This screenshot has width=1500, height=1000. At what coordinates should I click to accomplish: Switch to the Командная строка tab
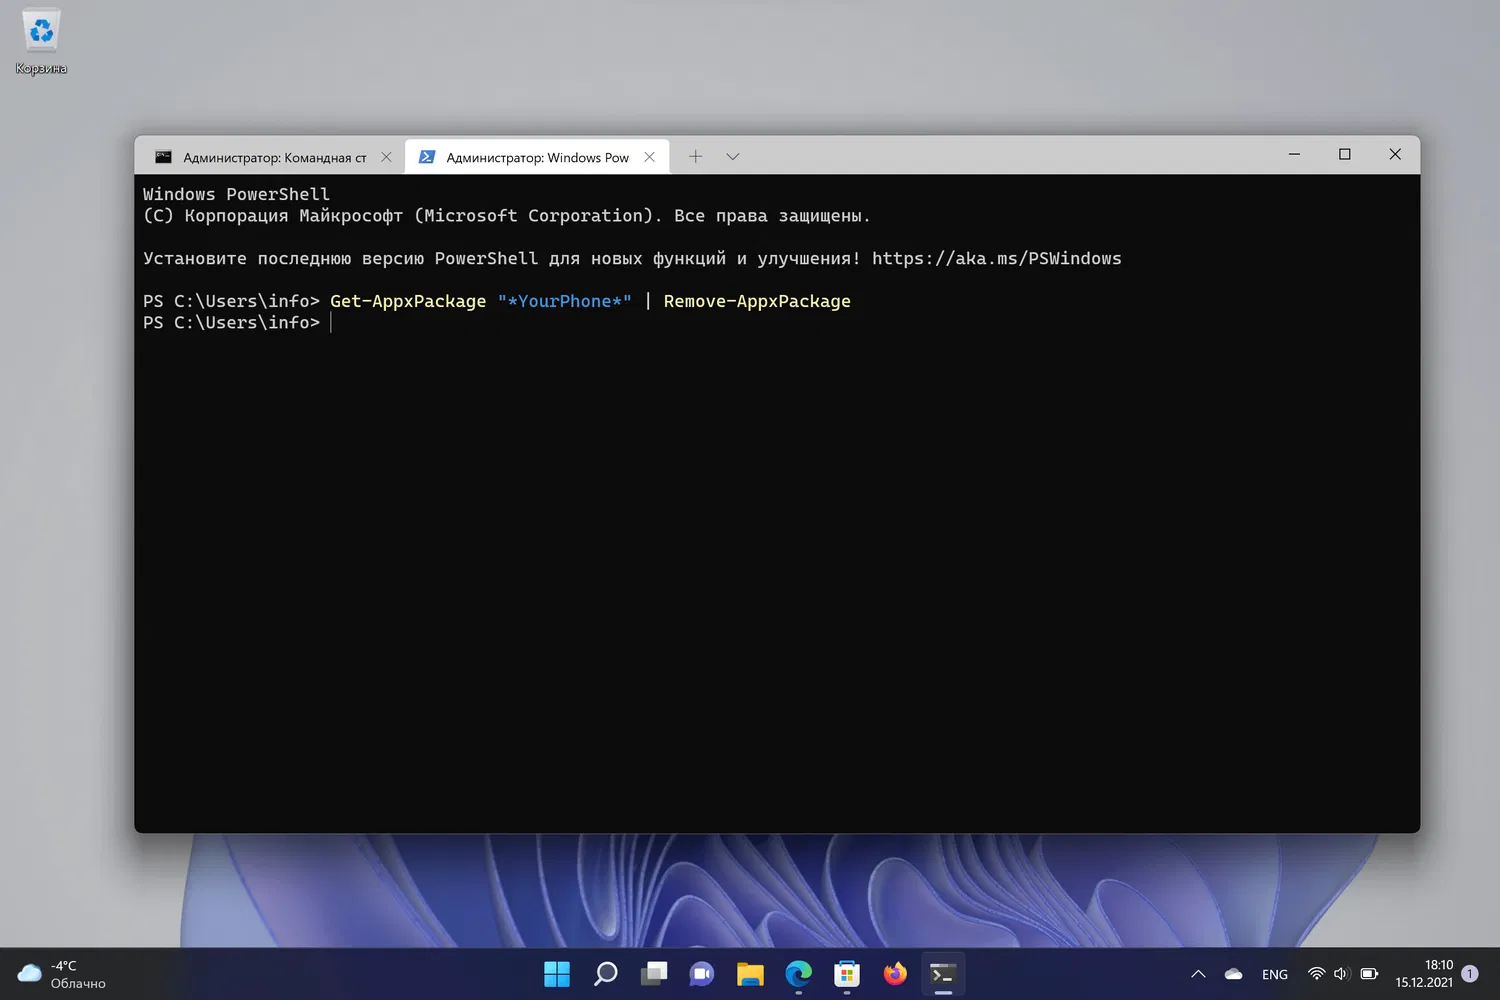269,157
